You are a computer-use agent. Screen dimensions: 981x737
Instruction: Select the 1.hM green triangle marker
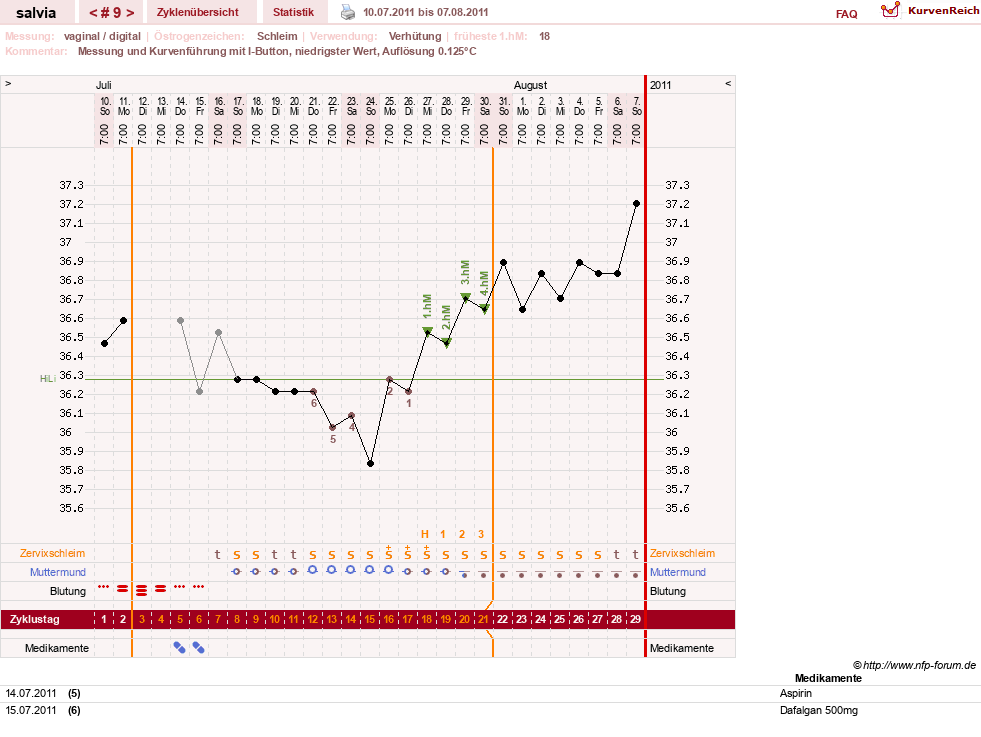tap(427, 331)
